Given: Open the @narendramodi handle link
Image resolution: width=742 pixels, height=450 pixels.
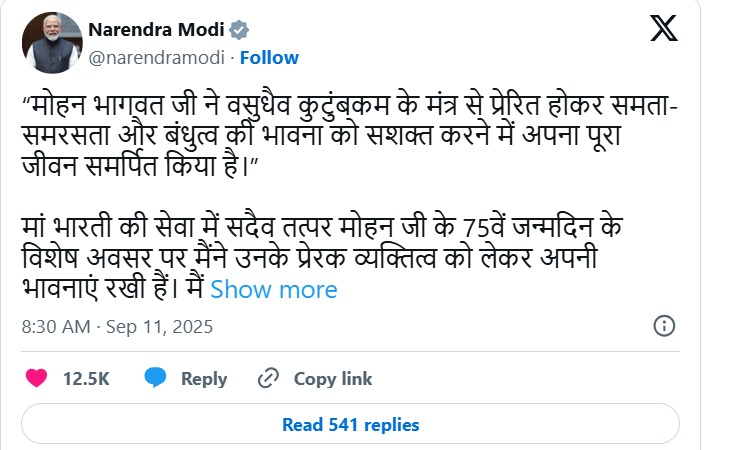Looking at the screenshot, I should 158,57.
